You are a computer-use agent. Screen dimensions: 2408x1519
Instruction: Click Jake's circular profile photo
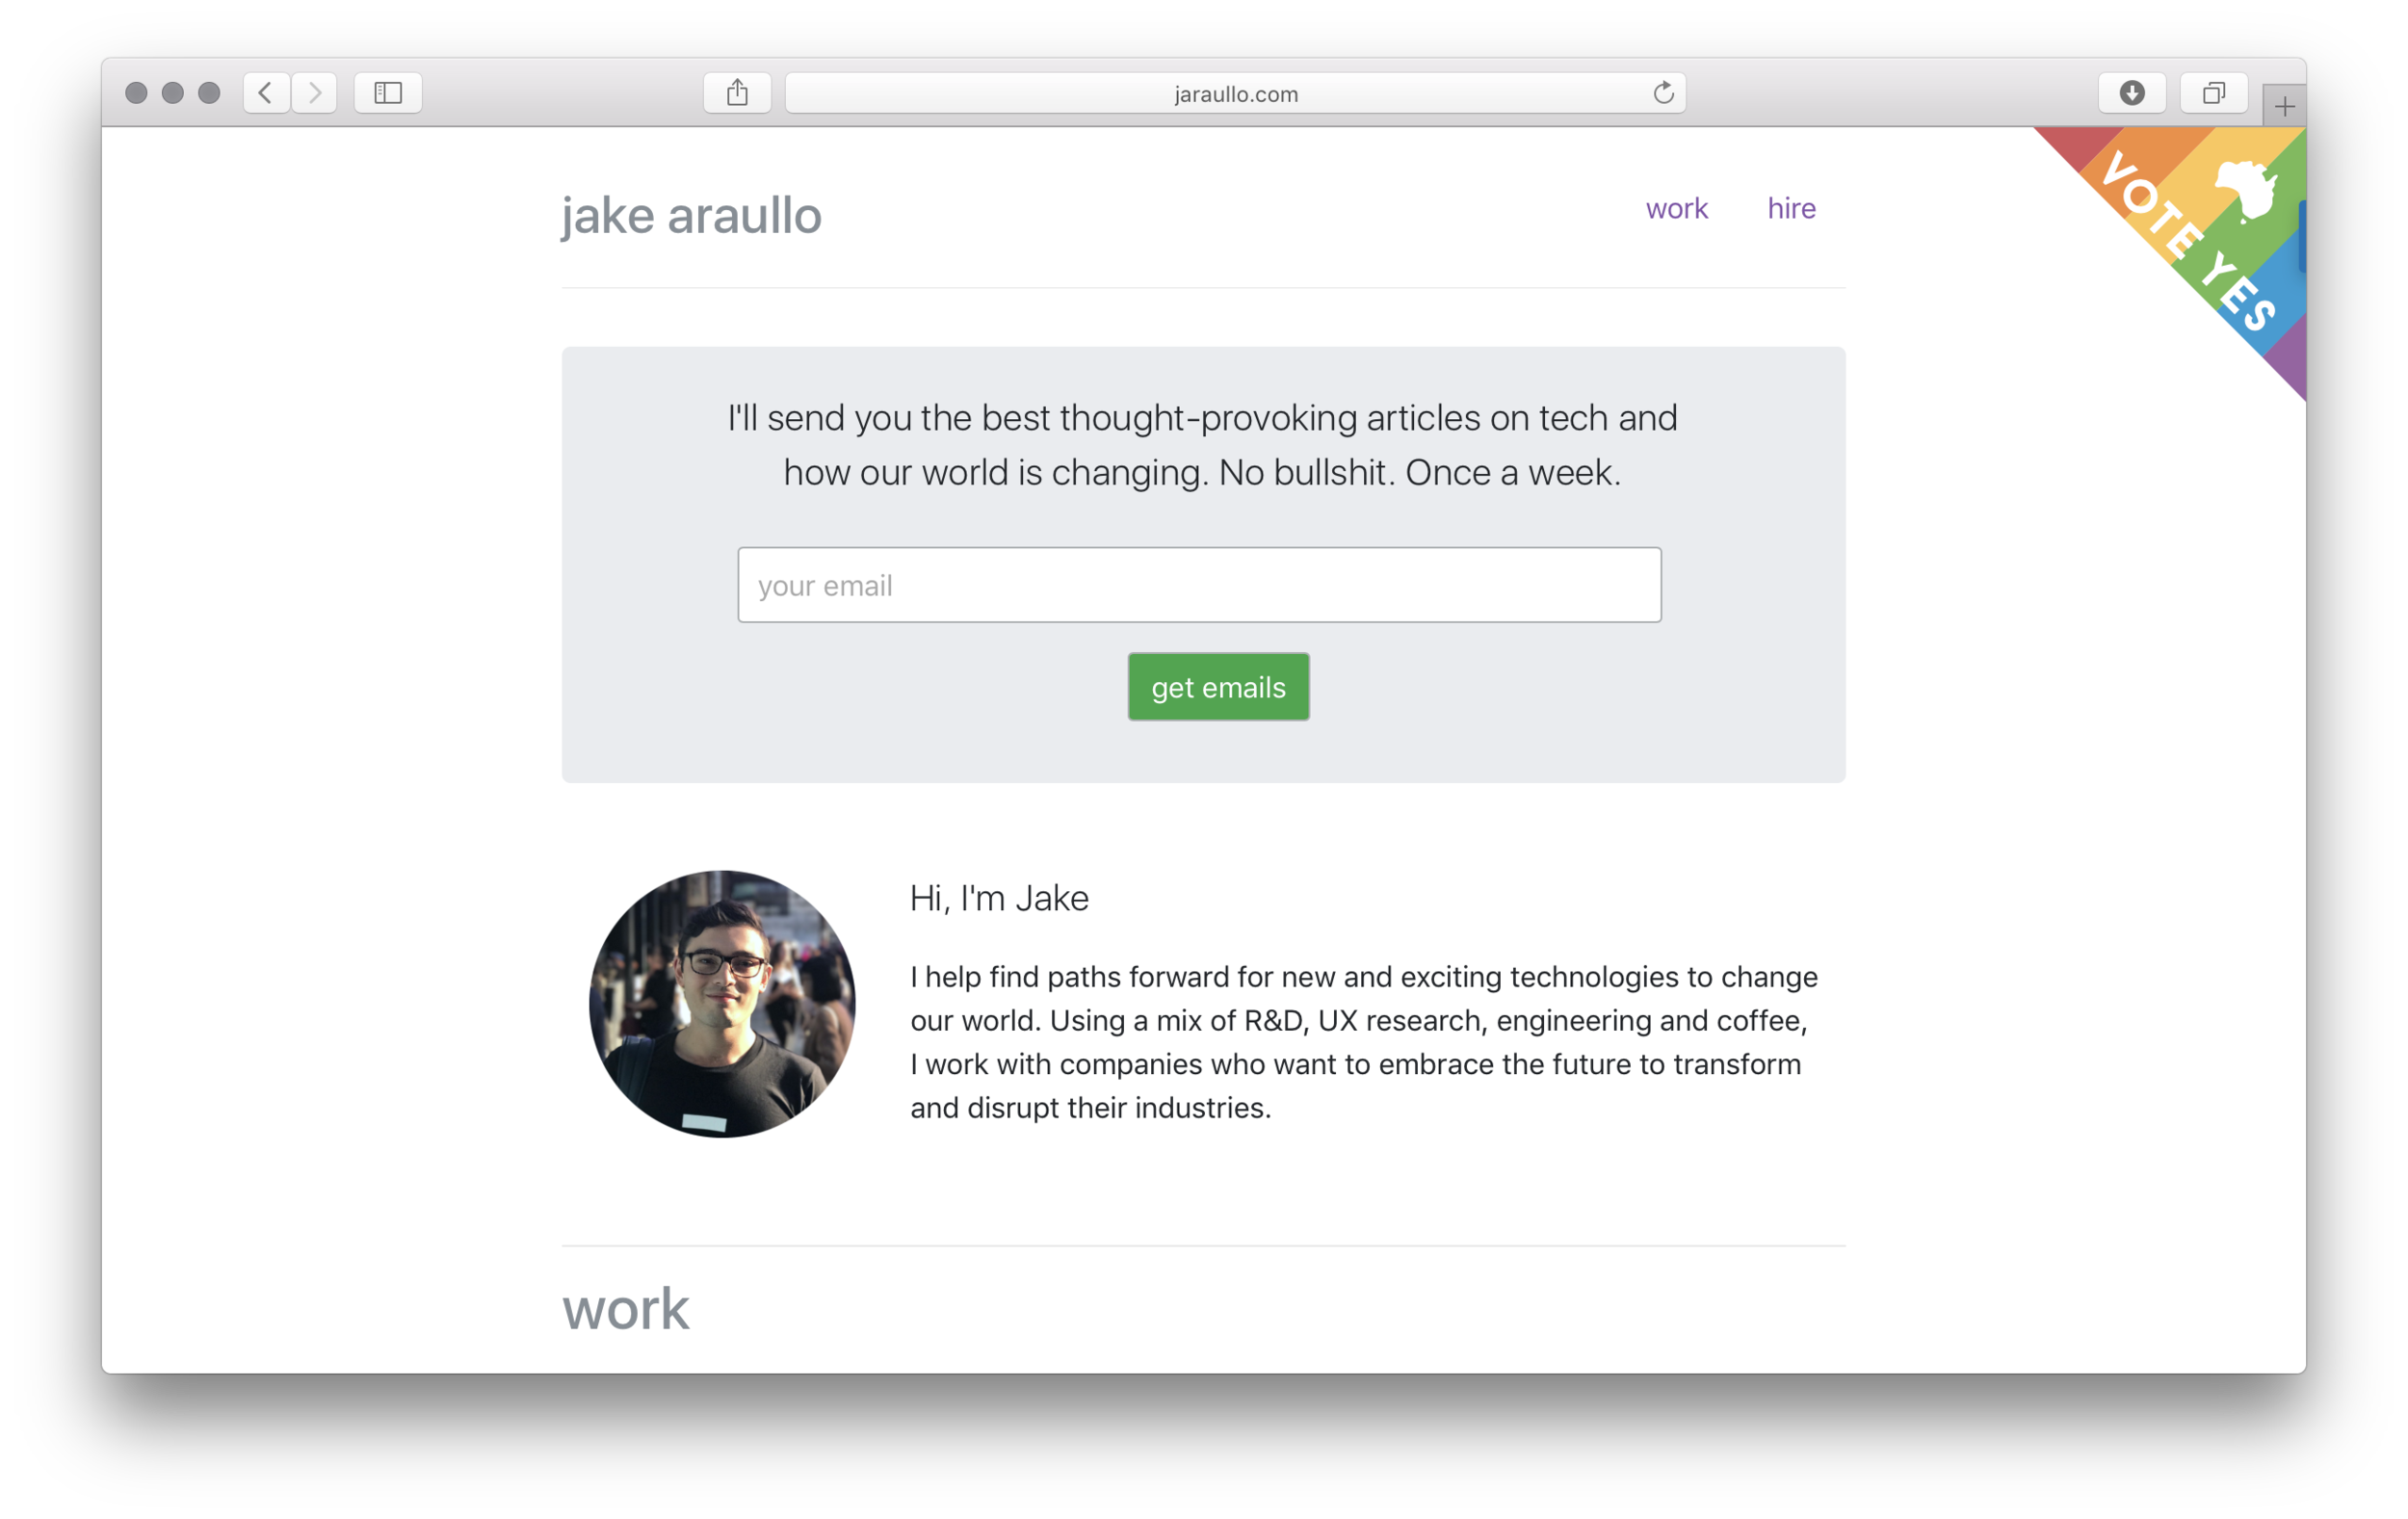click(722, 1004)
